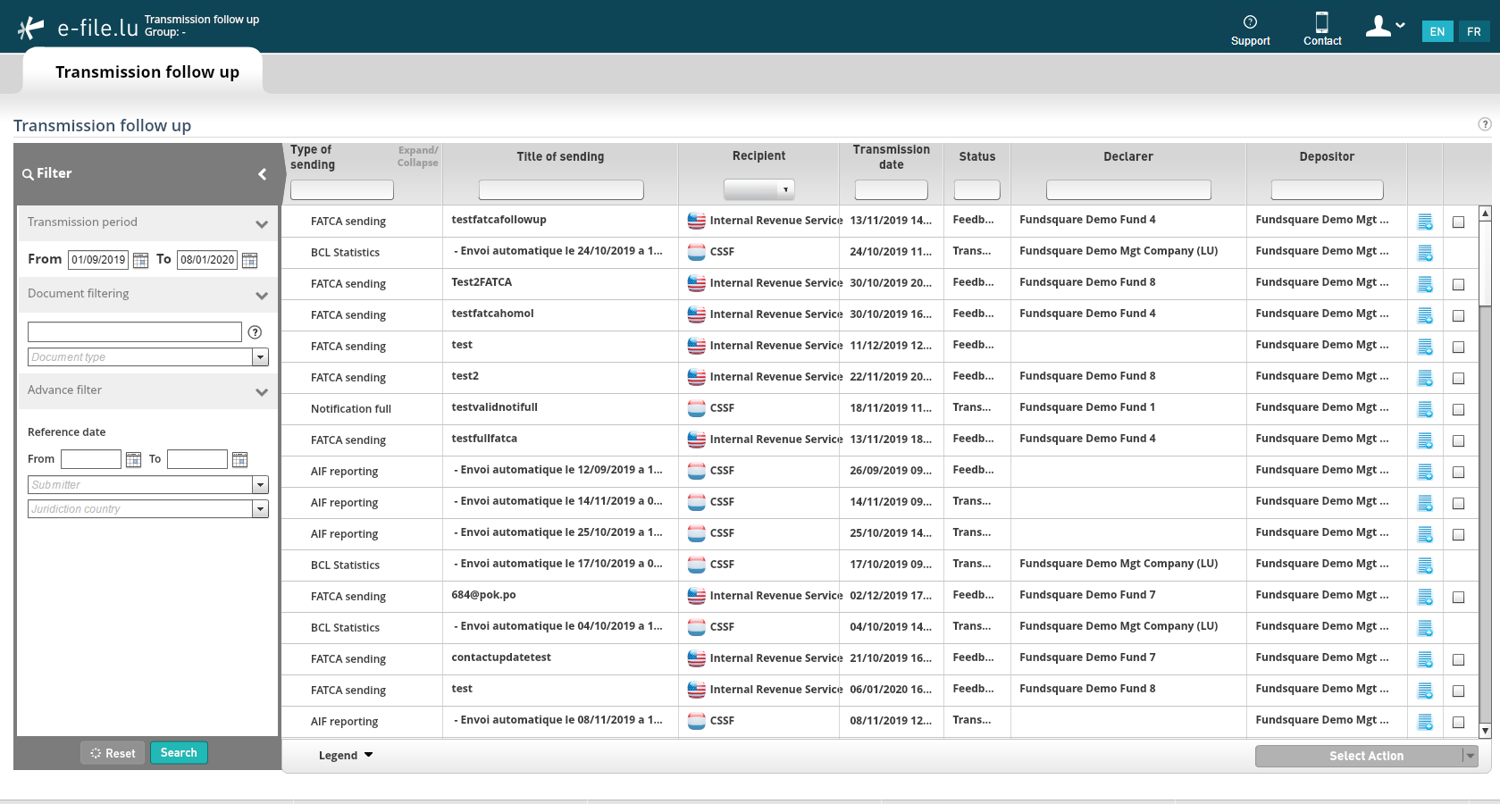1500x804 pixels.
Task: Open the Support help icon
Action: click(1250, 22)
